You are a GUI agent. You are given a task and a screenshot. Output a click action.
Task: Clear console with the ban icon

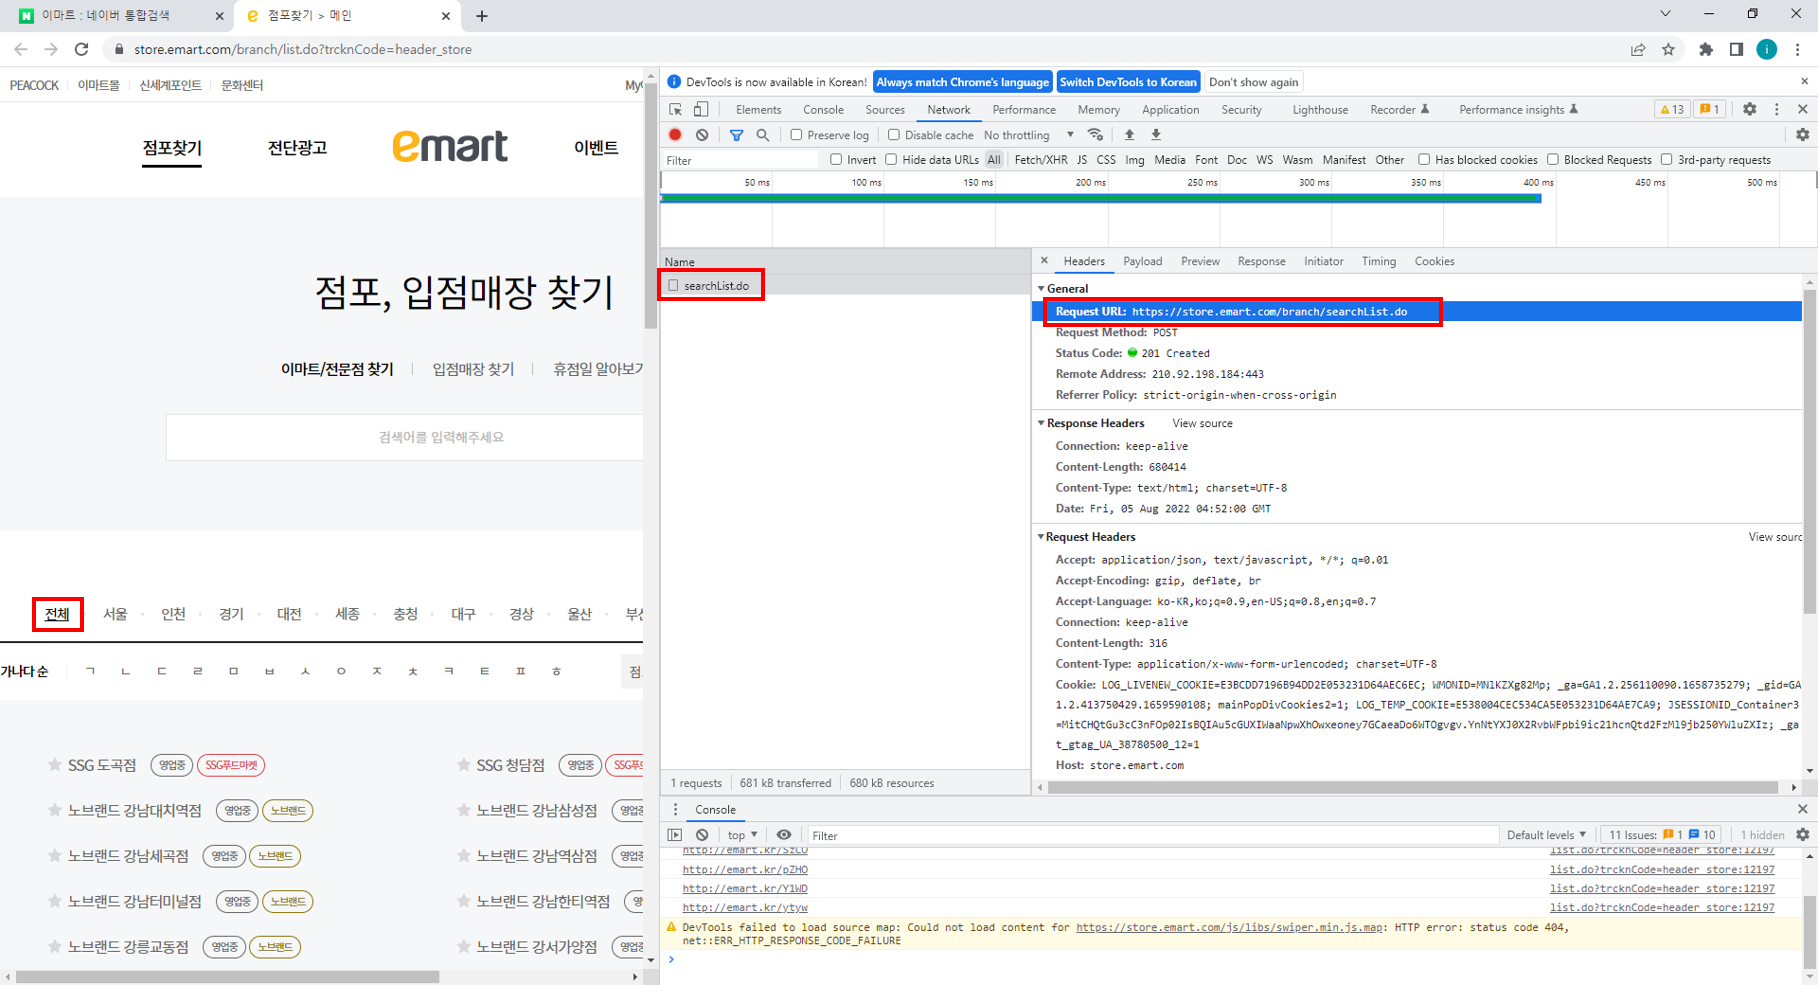[702, 835]
